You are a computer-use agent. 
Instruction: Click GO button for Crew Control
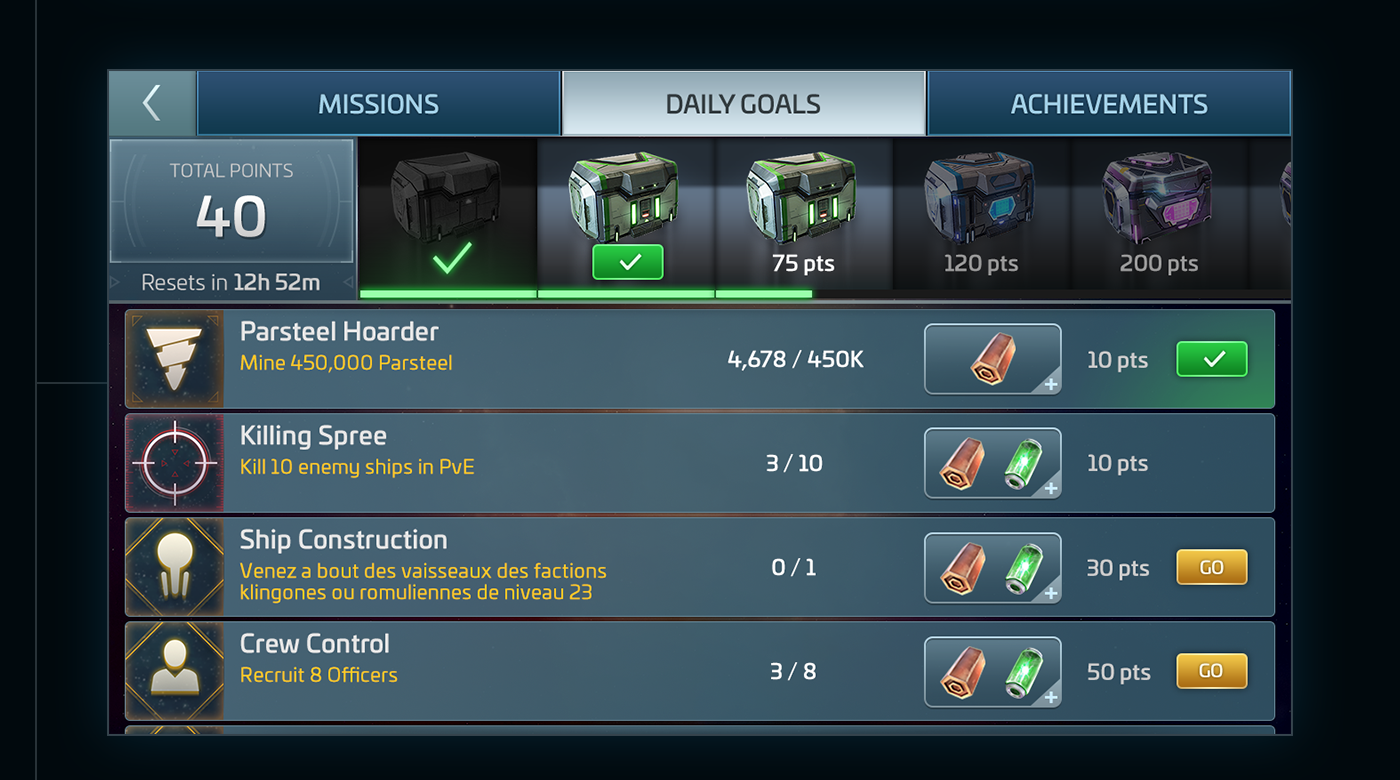pyautogui.click(x=1212, y=671)
